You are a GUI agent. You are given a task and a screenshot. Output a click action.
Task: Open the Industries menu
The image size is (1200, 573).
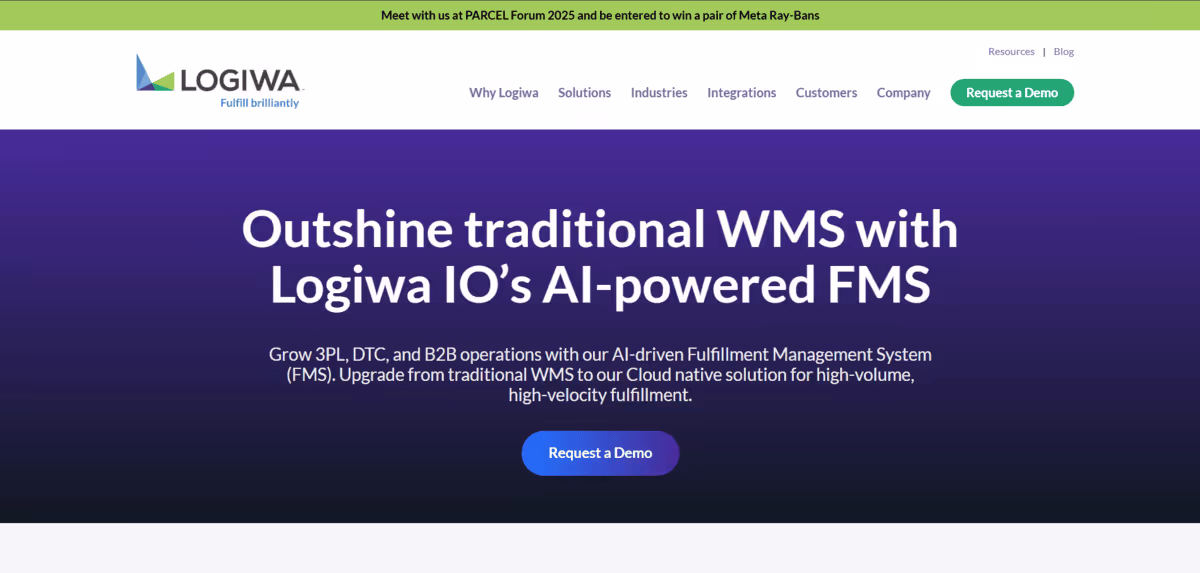click(659, 93)
